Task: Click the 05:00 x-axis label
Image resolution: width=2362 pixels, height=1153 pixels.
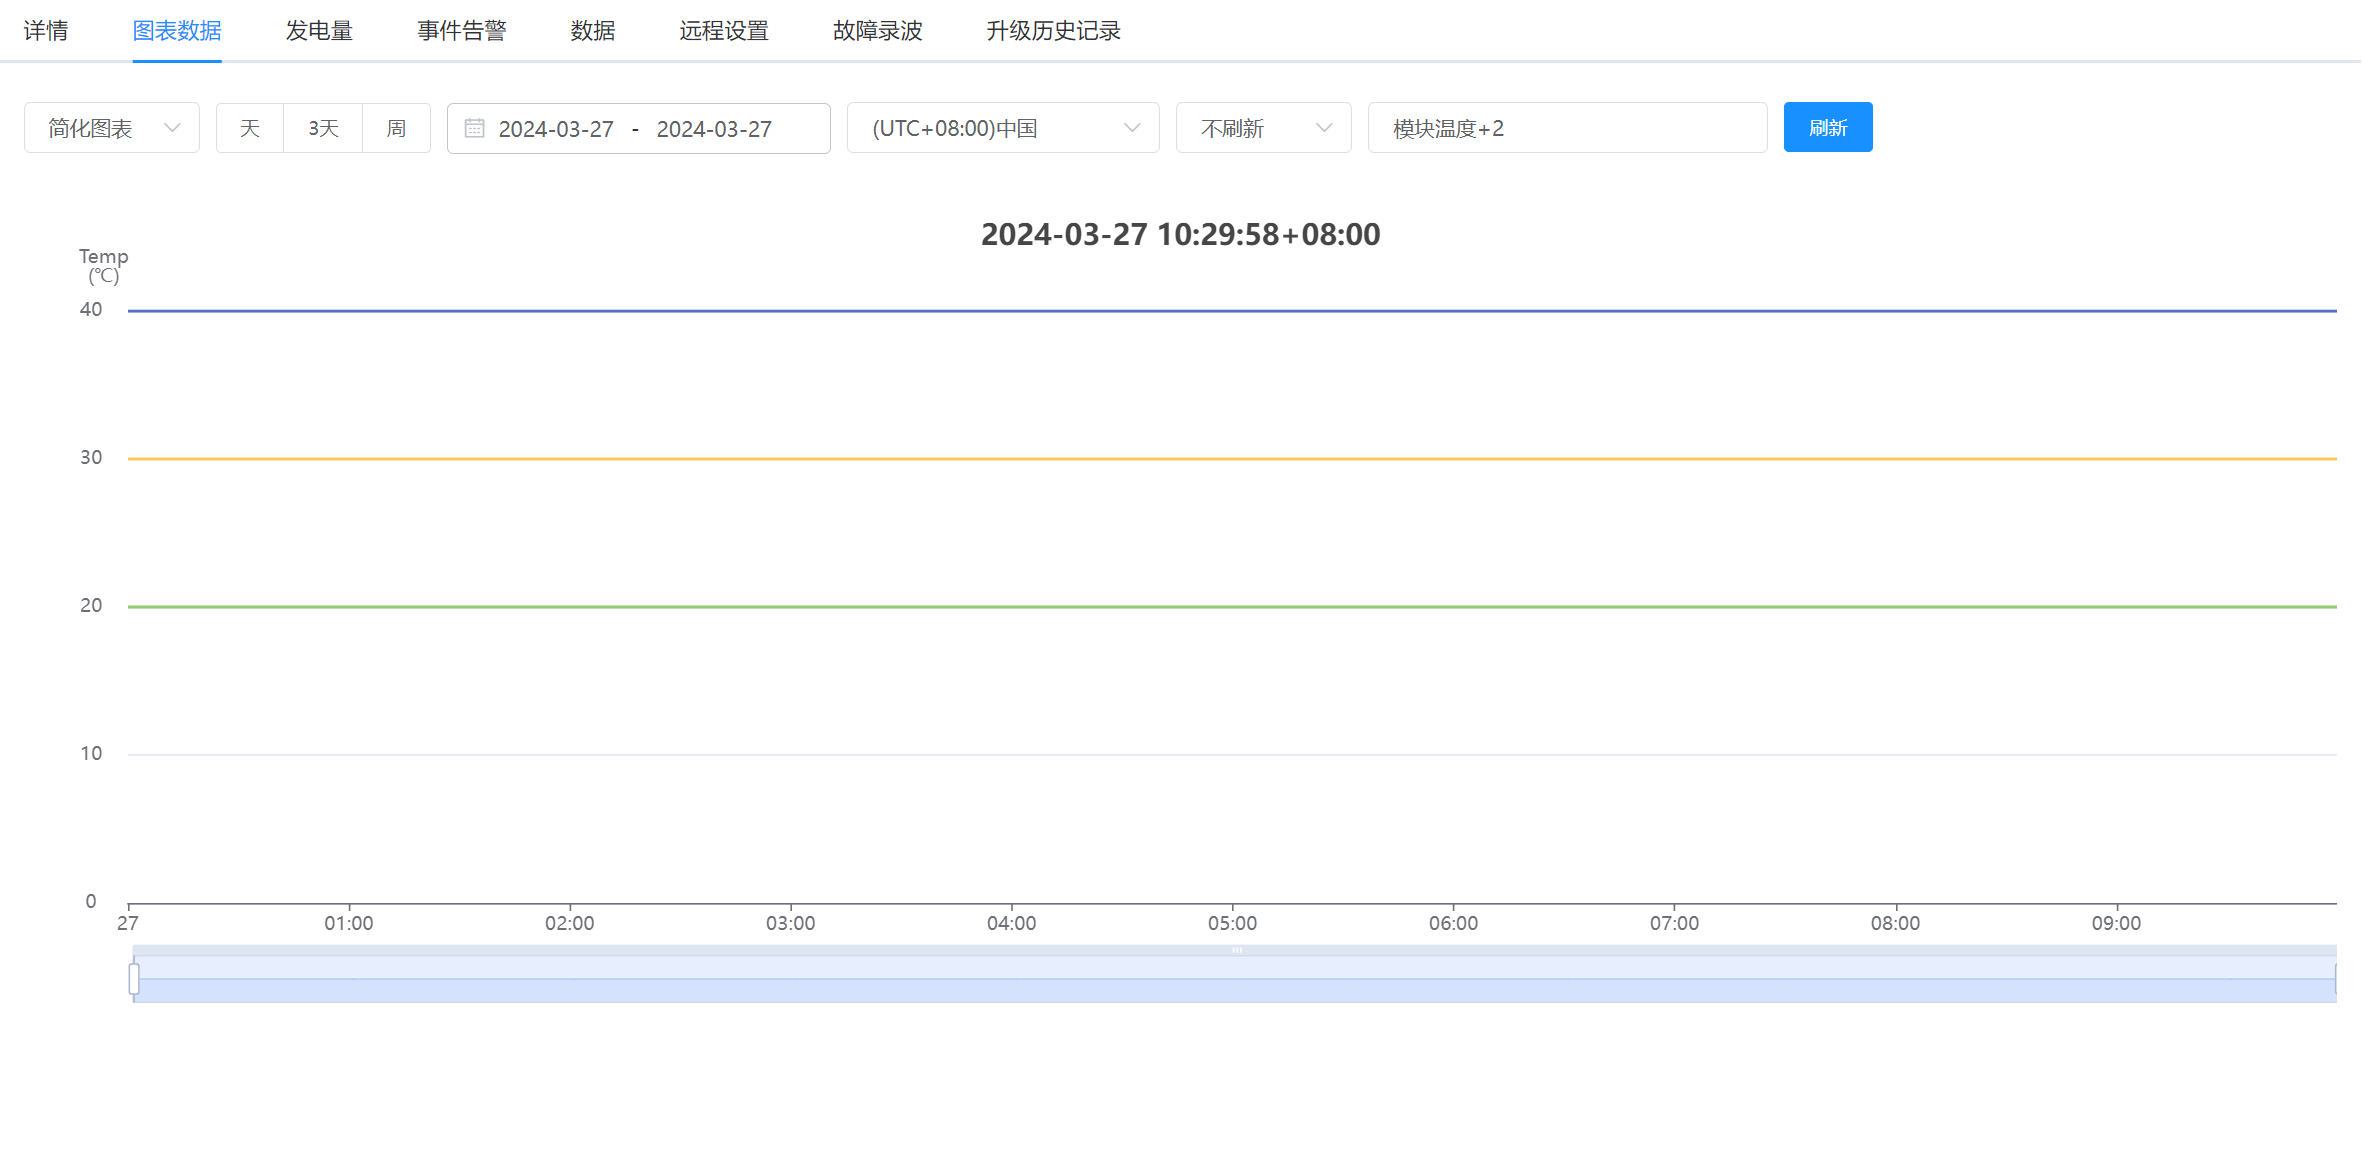Action: (1232, 923)
